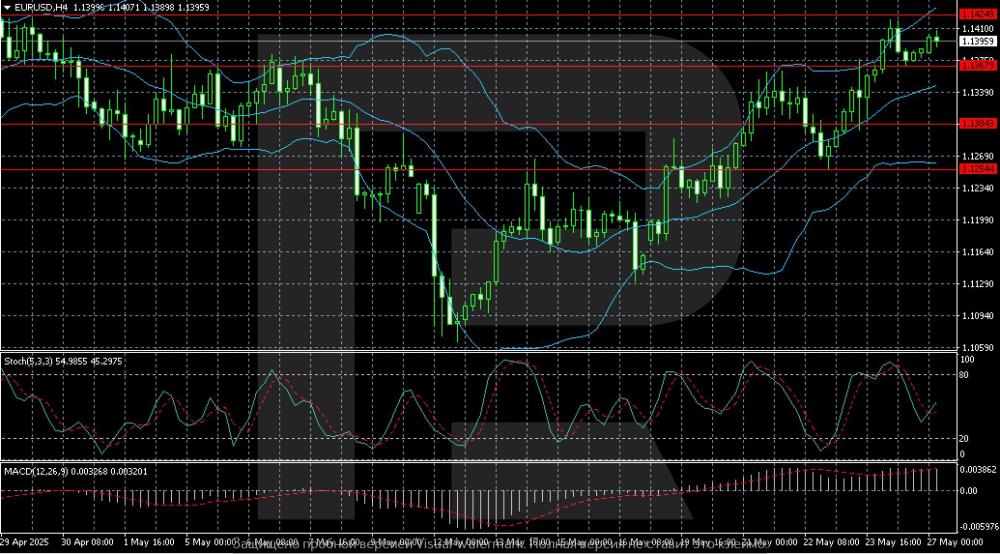Click the MACD 0.003862 scale value

(976, 469)
